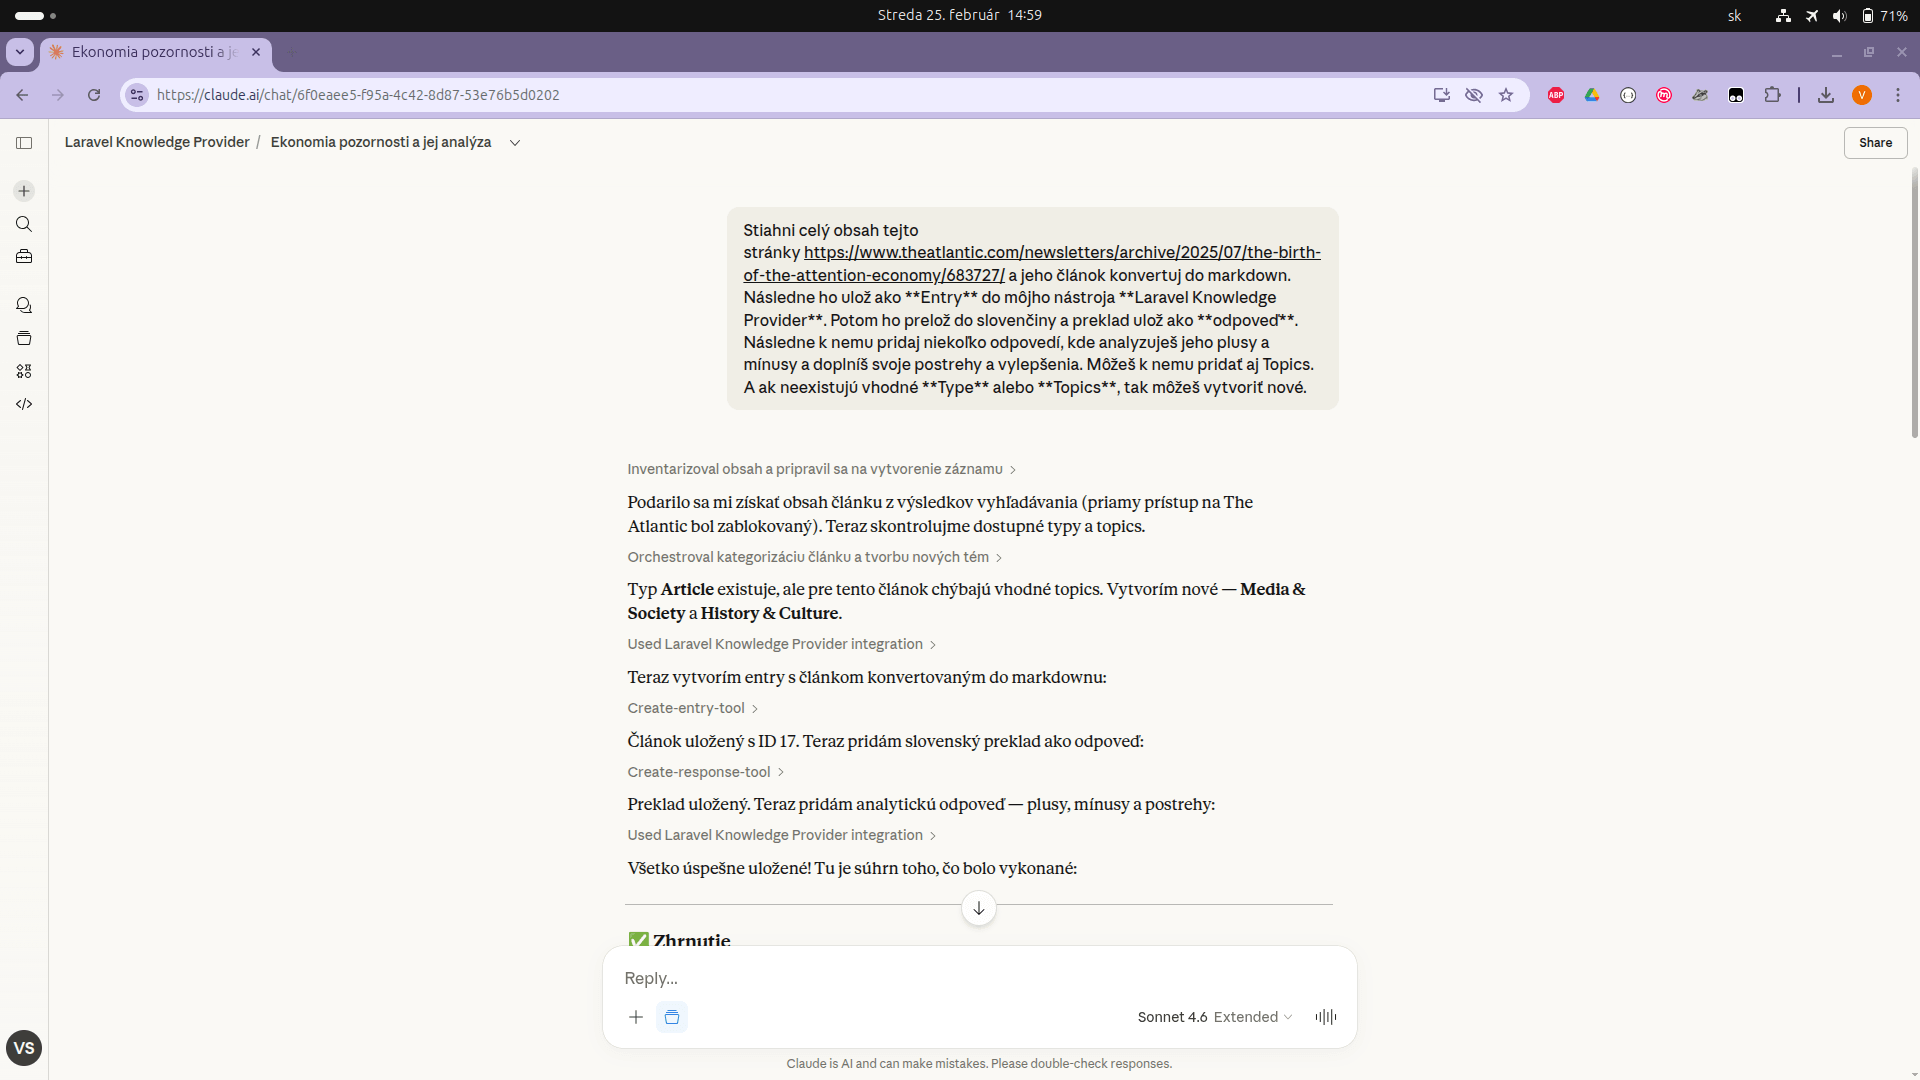Image resolution: width=1920 pixels, height=1080 pixels.
Task: Open browser downloads icon
Action: (x=1826, y=95)
